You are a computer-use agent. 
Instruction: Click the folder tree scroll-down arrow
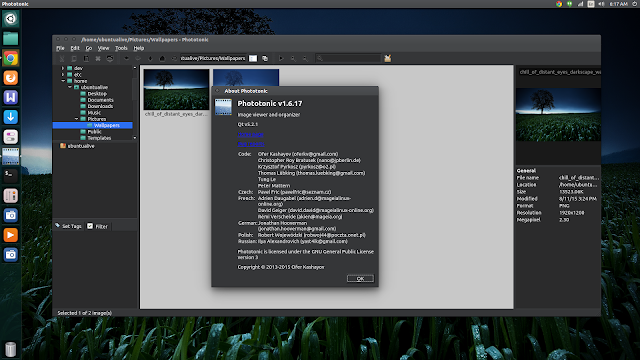(135, 138)
